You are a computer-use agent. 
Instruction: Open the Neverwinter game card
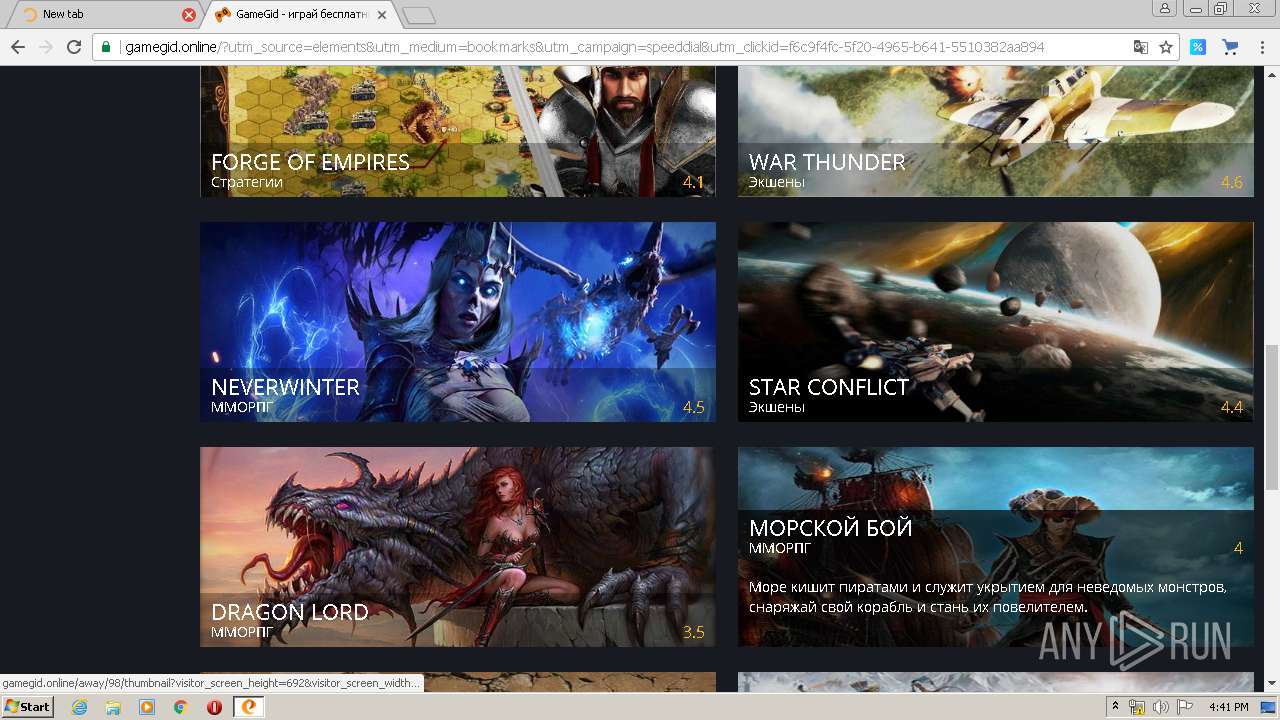[458, 322]
